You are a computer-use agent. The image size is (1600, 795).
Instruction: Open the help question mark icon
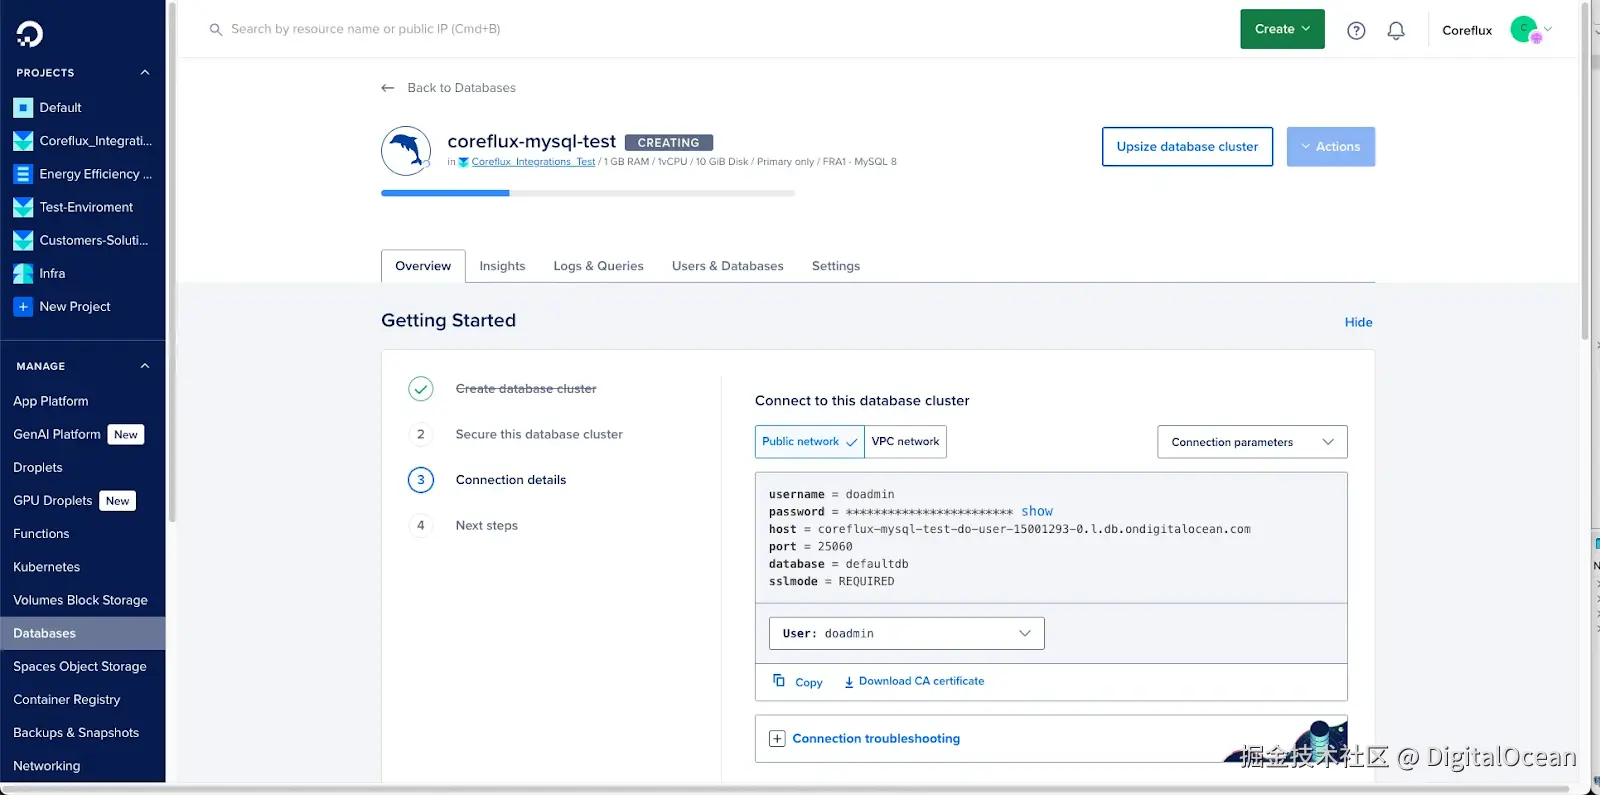tap(1356, 31)
